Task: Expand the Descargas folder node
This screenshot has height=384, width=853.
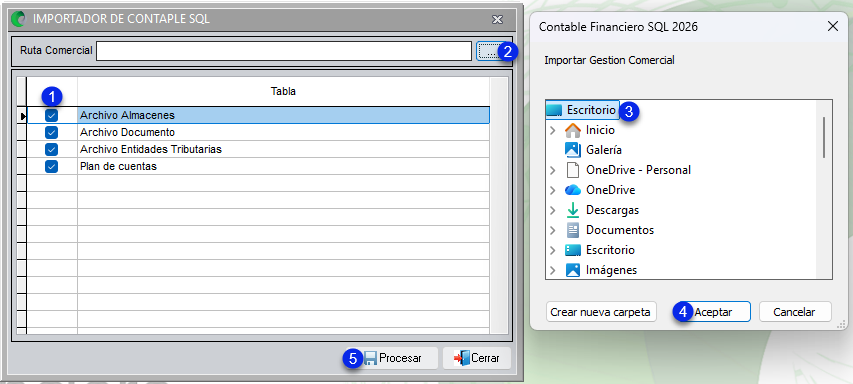Action: 553,210
